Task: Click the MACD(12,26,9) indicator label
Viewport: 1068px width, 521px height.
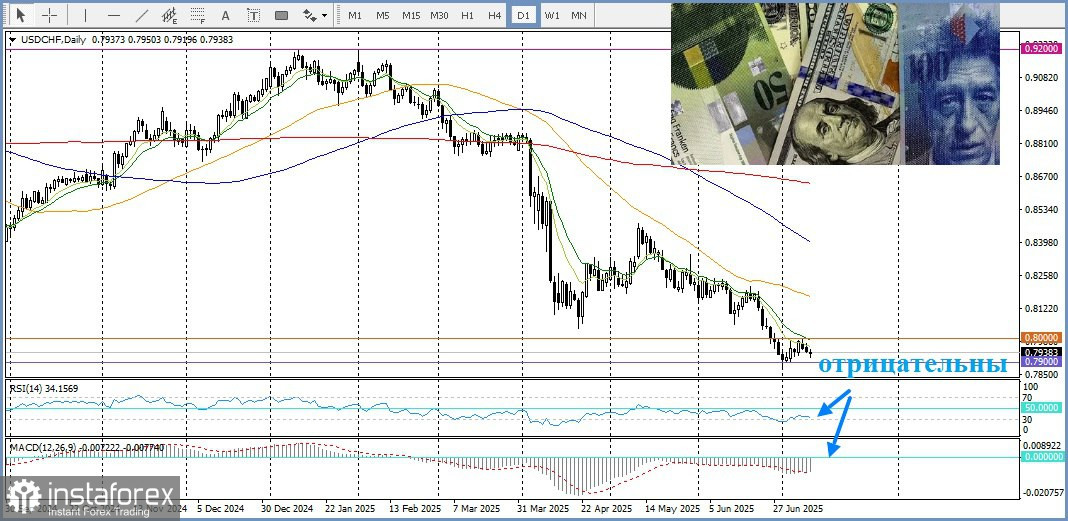Action: (43, 447)
